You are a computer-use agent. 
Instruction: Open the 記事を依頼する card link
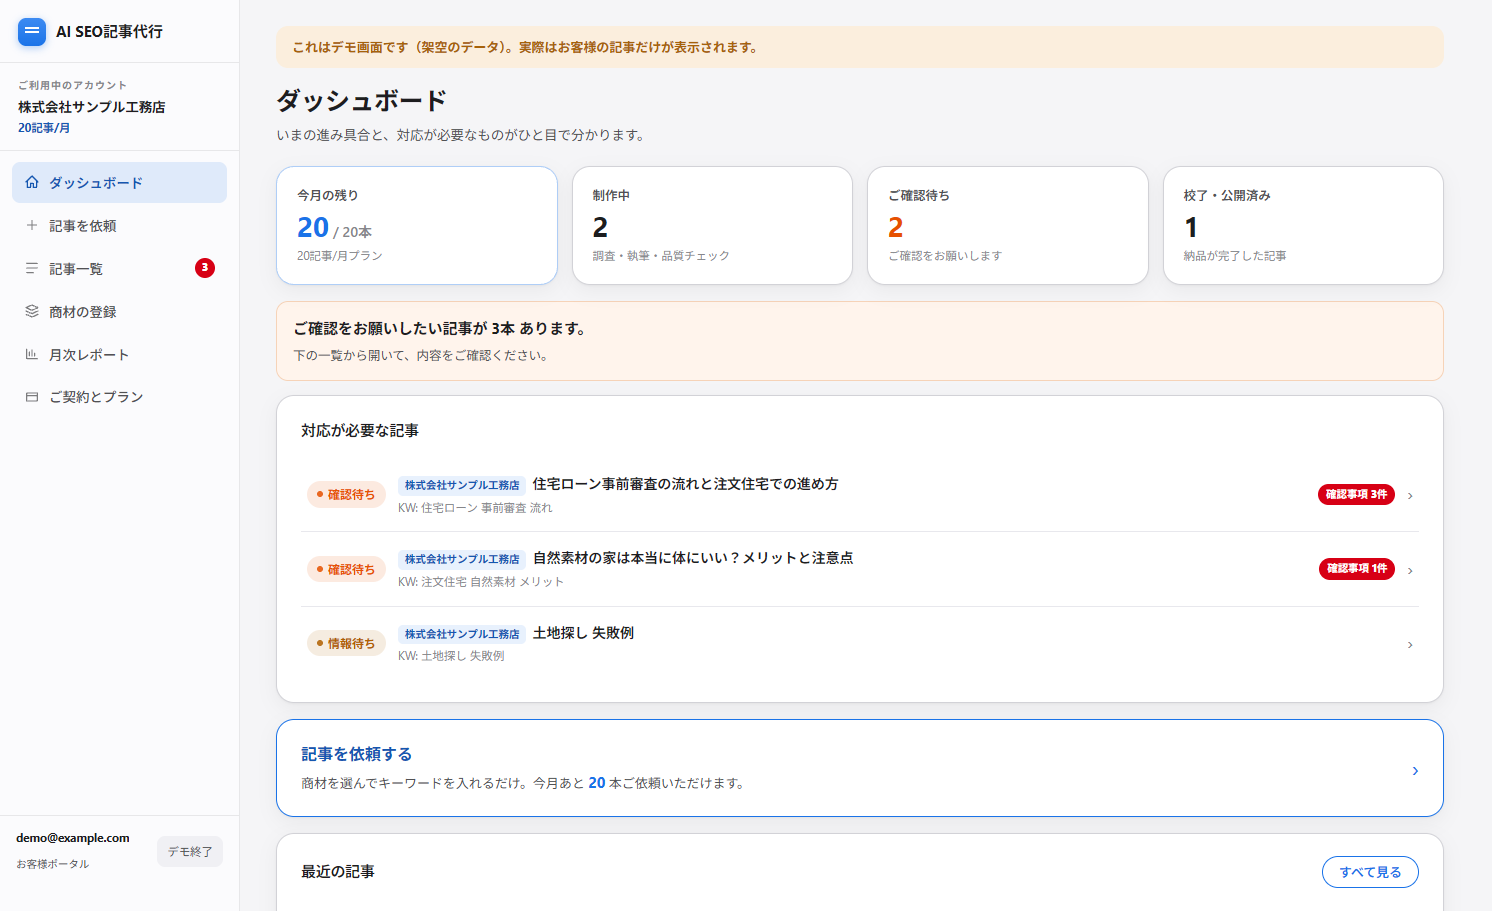tap(860, 768)
